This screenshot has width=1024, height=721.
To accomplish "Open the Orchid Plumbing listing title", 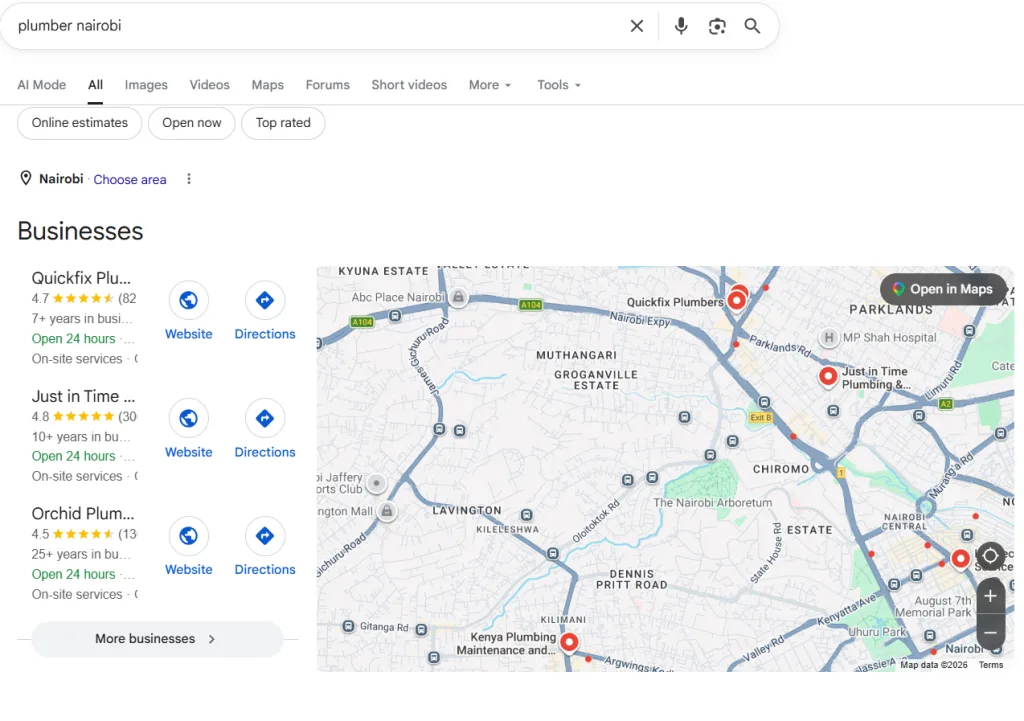I will point(83,513).
